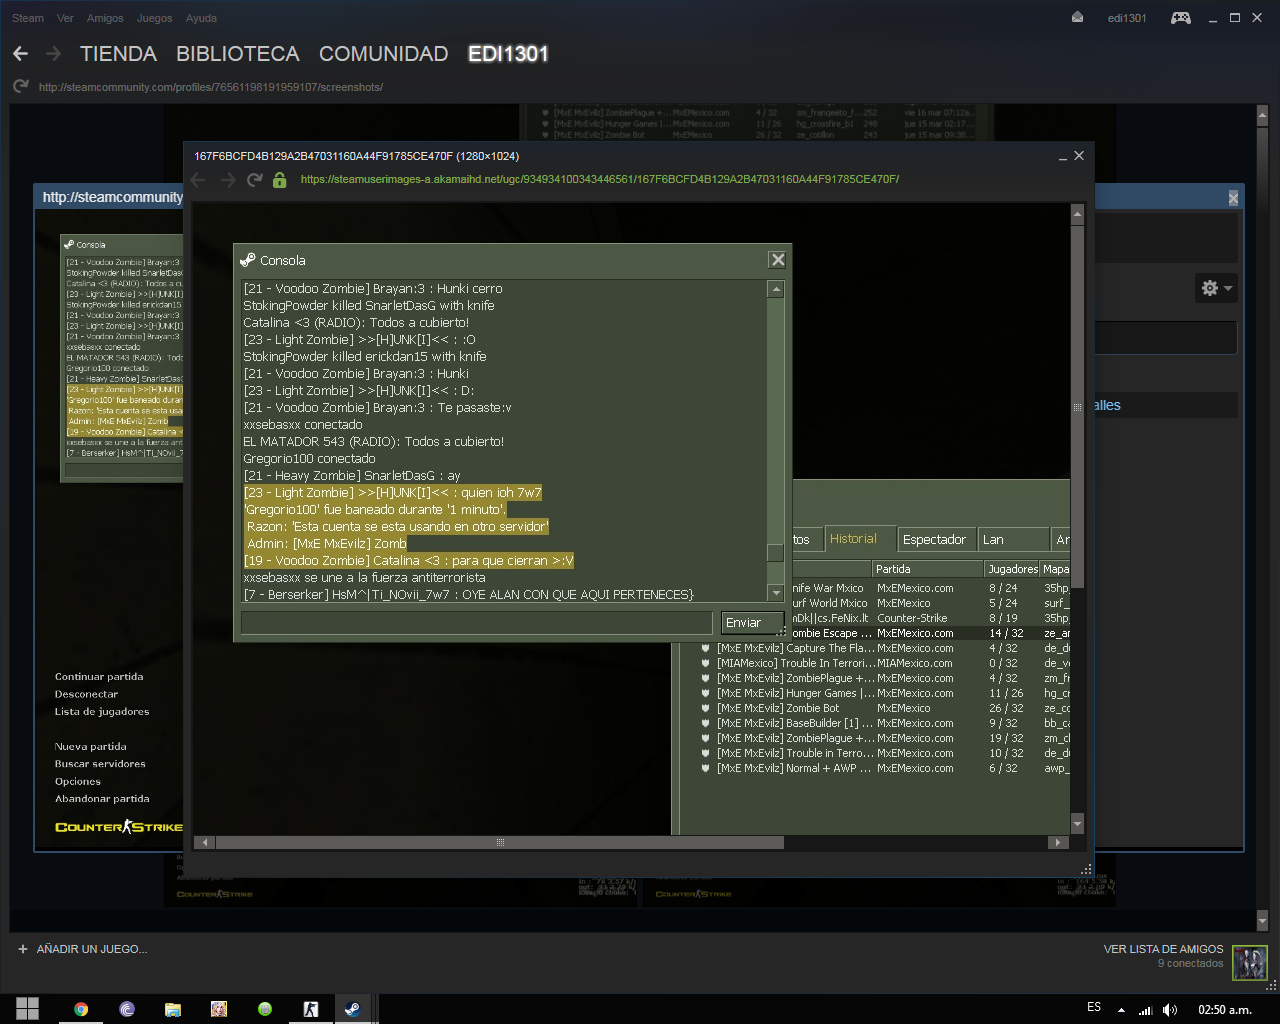Open VER LISTA DE AMIGOS
Image resolution: width=1280 pixels, height=1024 pixels.
(1163, 949)
